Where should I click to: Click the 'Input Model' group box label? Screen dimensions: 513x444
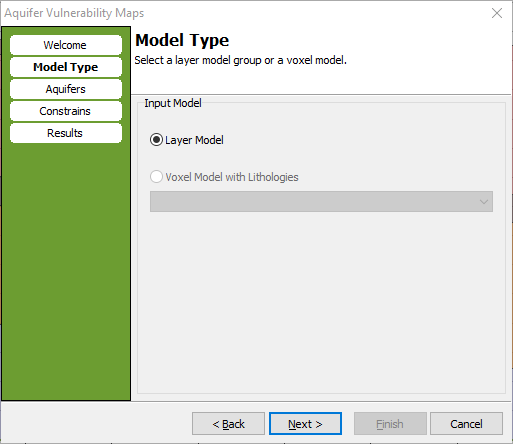(173, 103)
